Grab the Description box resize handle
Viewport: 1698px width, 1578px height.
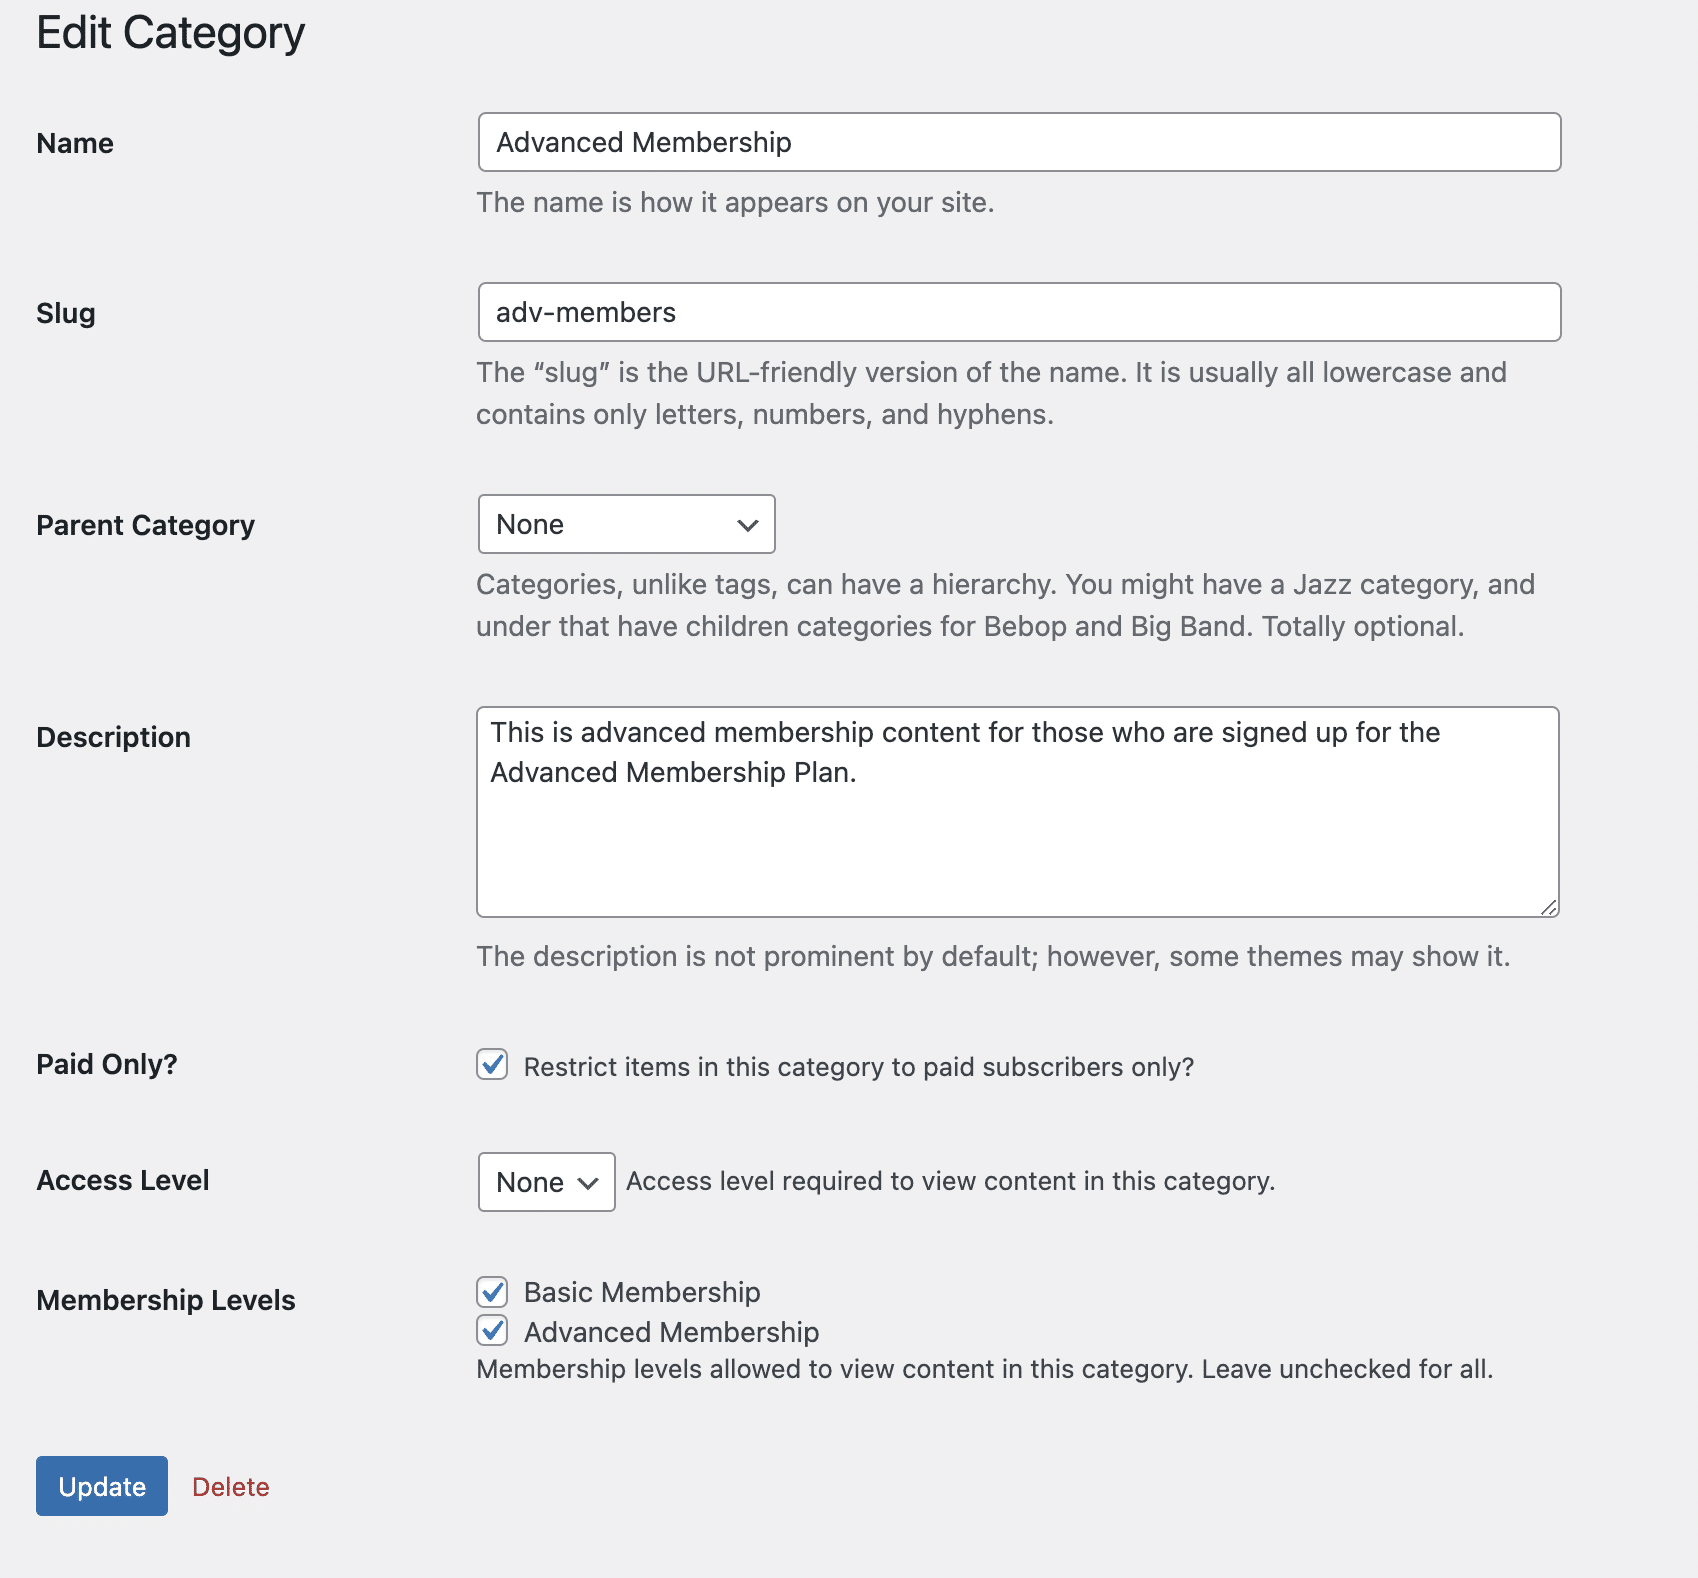(x=1548, y=907)
